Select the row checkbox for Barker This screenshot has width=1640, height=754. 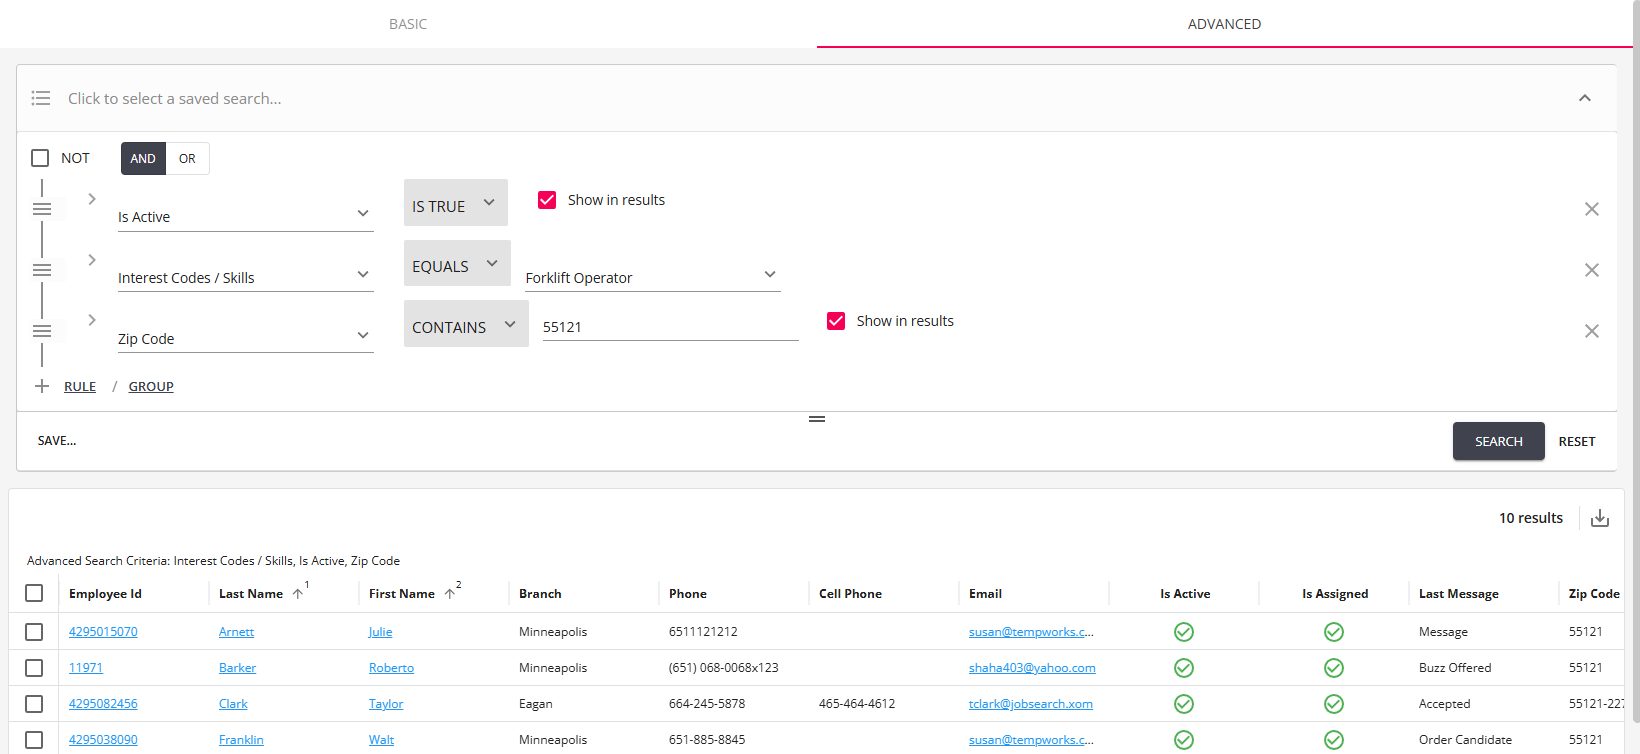pos(34,668)
